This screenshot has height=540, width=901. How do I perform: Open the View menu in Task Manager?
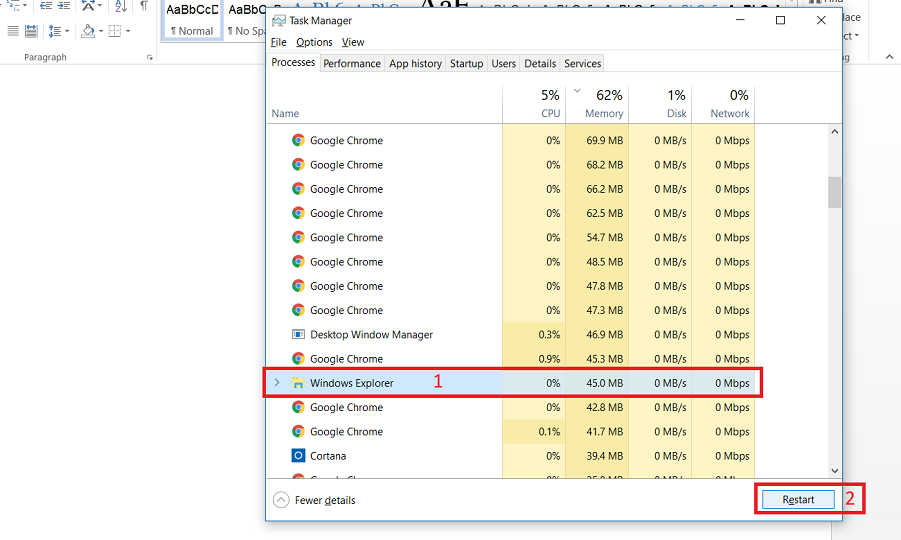click(353, 43)
